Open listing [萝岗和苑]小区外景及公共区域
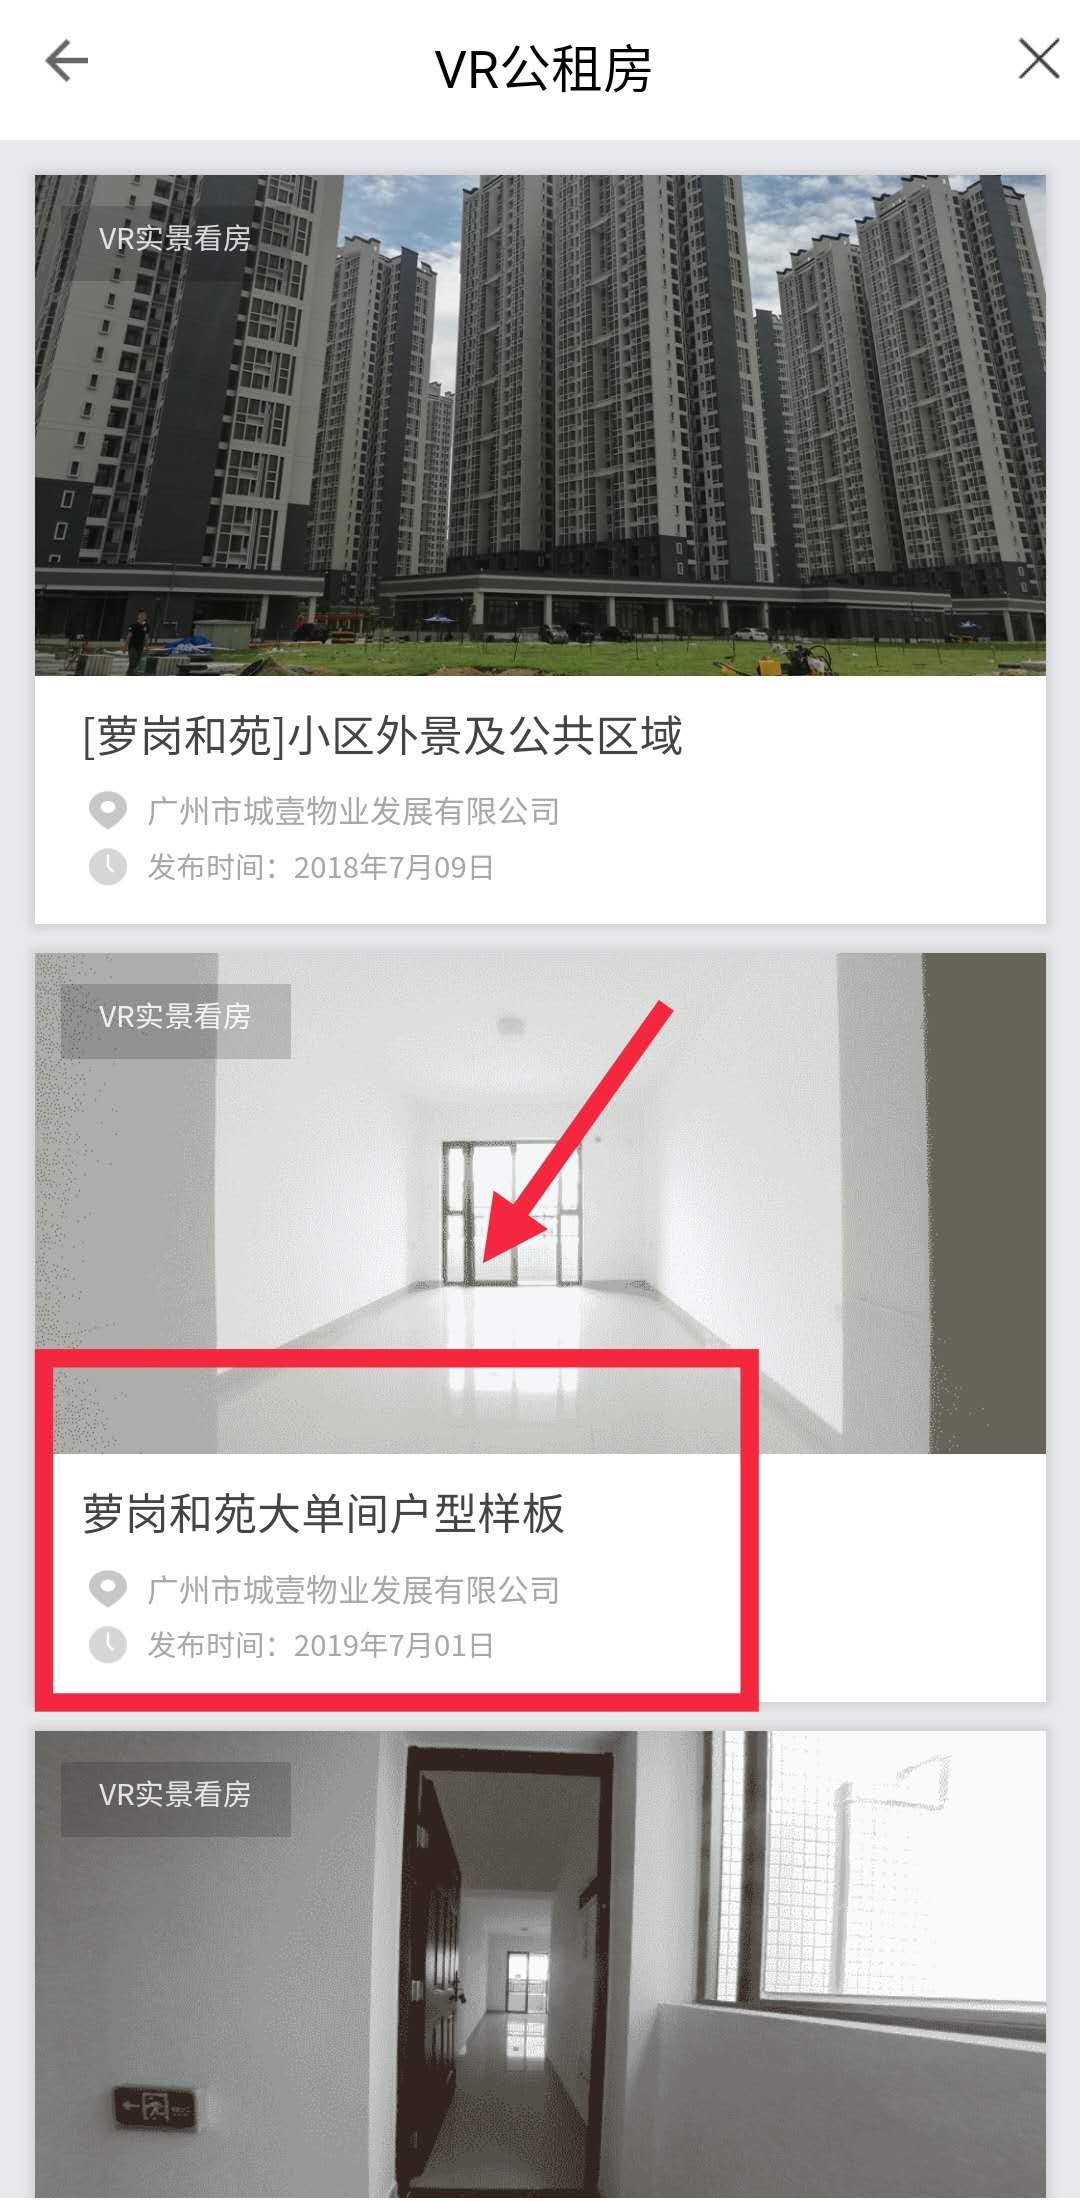Viewport: 1080px width, 2201px height. (x=382, y=736)
